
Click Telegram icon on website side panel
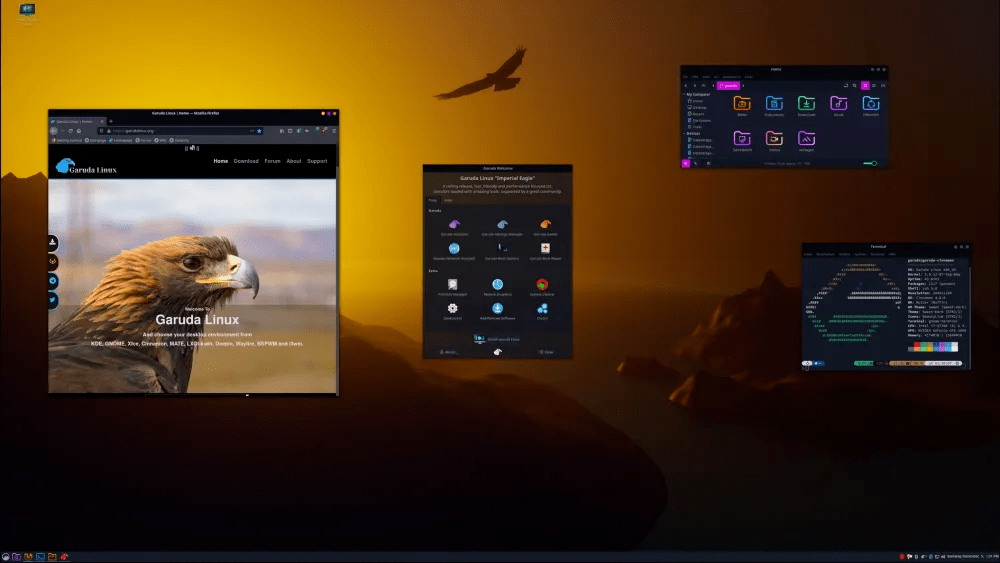(x=52, y=281)
